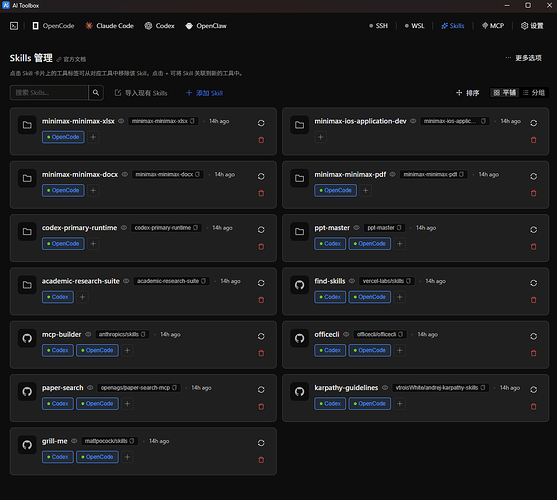The height and width of the screenshot is (500, 557).
Task: Toggle eye icon for officecli
Action: pyautogui.click(x=346, y=334)
